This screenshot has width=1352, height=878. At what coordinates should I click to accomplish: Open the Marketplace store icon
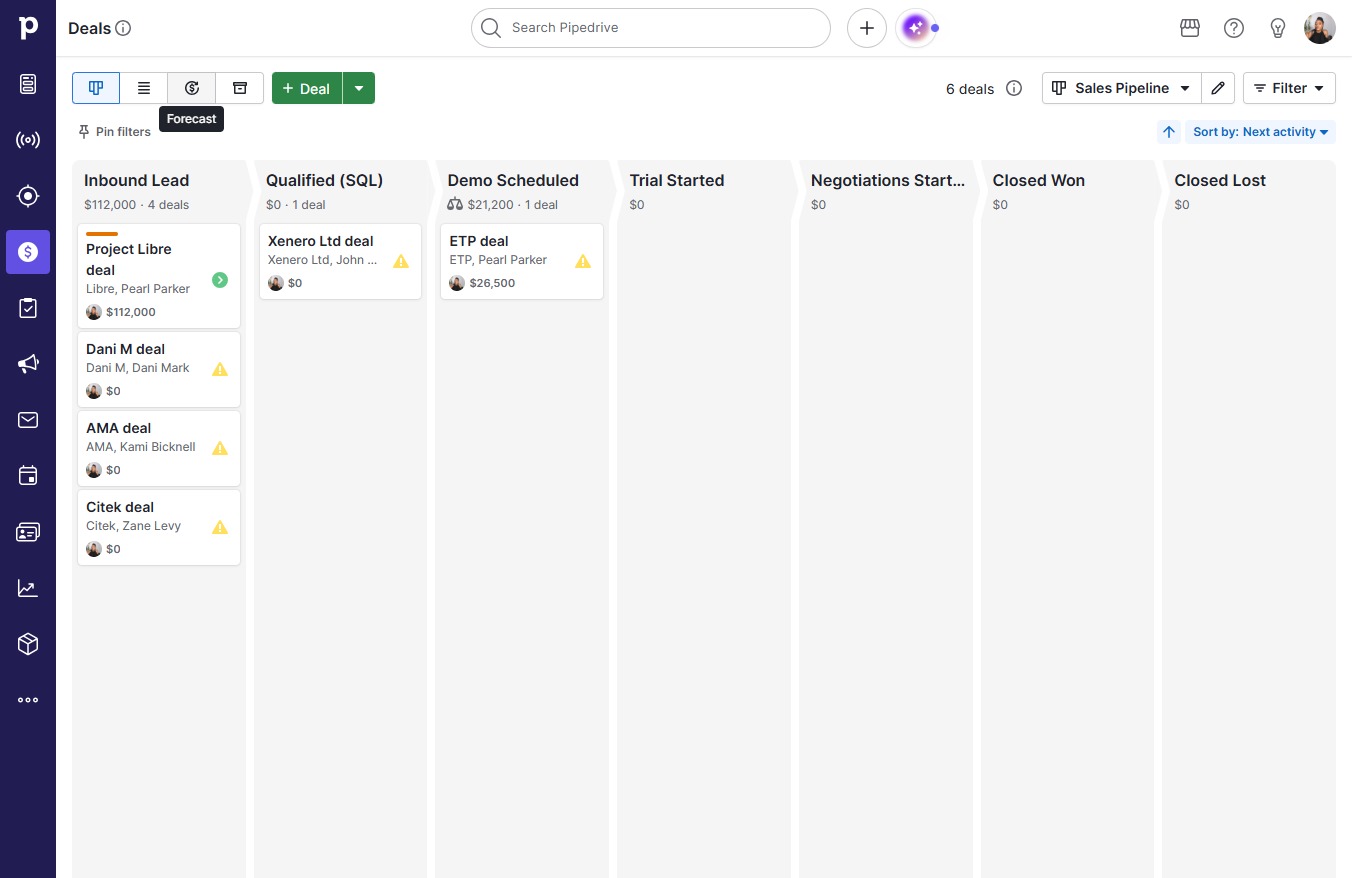pyautogui.click(x=1190, y=28)
